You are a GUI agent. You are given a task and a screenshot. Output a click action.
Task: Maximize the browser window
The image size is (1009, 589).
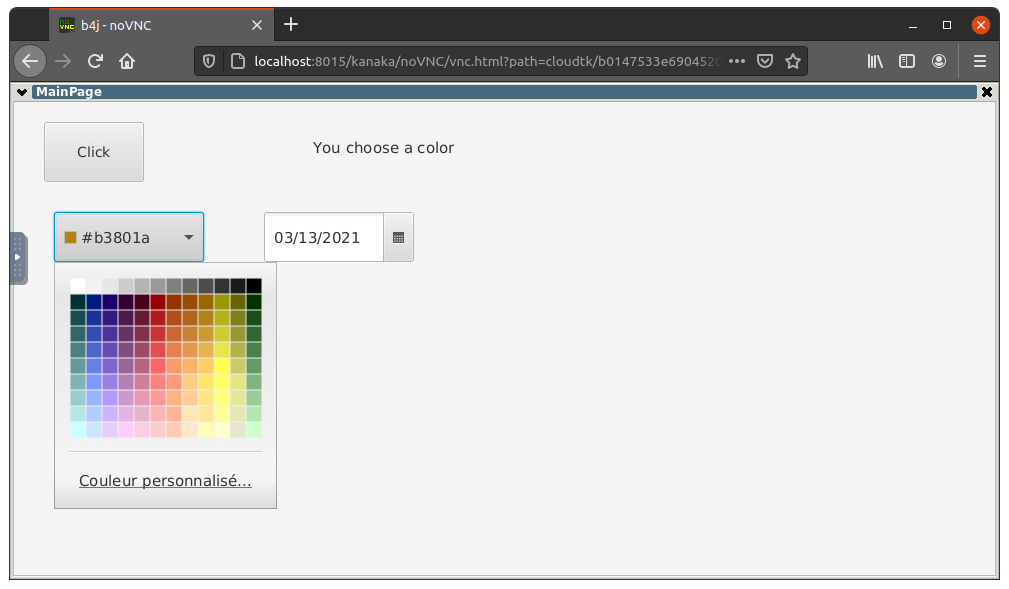[947, 25]
